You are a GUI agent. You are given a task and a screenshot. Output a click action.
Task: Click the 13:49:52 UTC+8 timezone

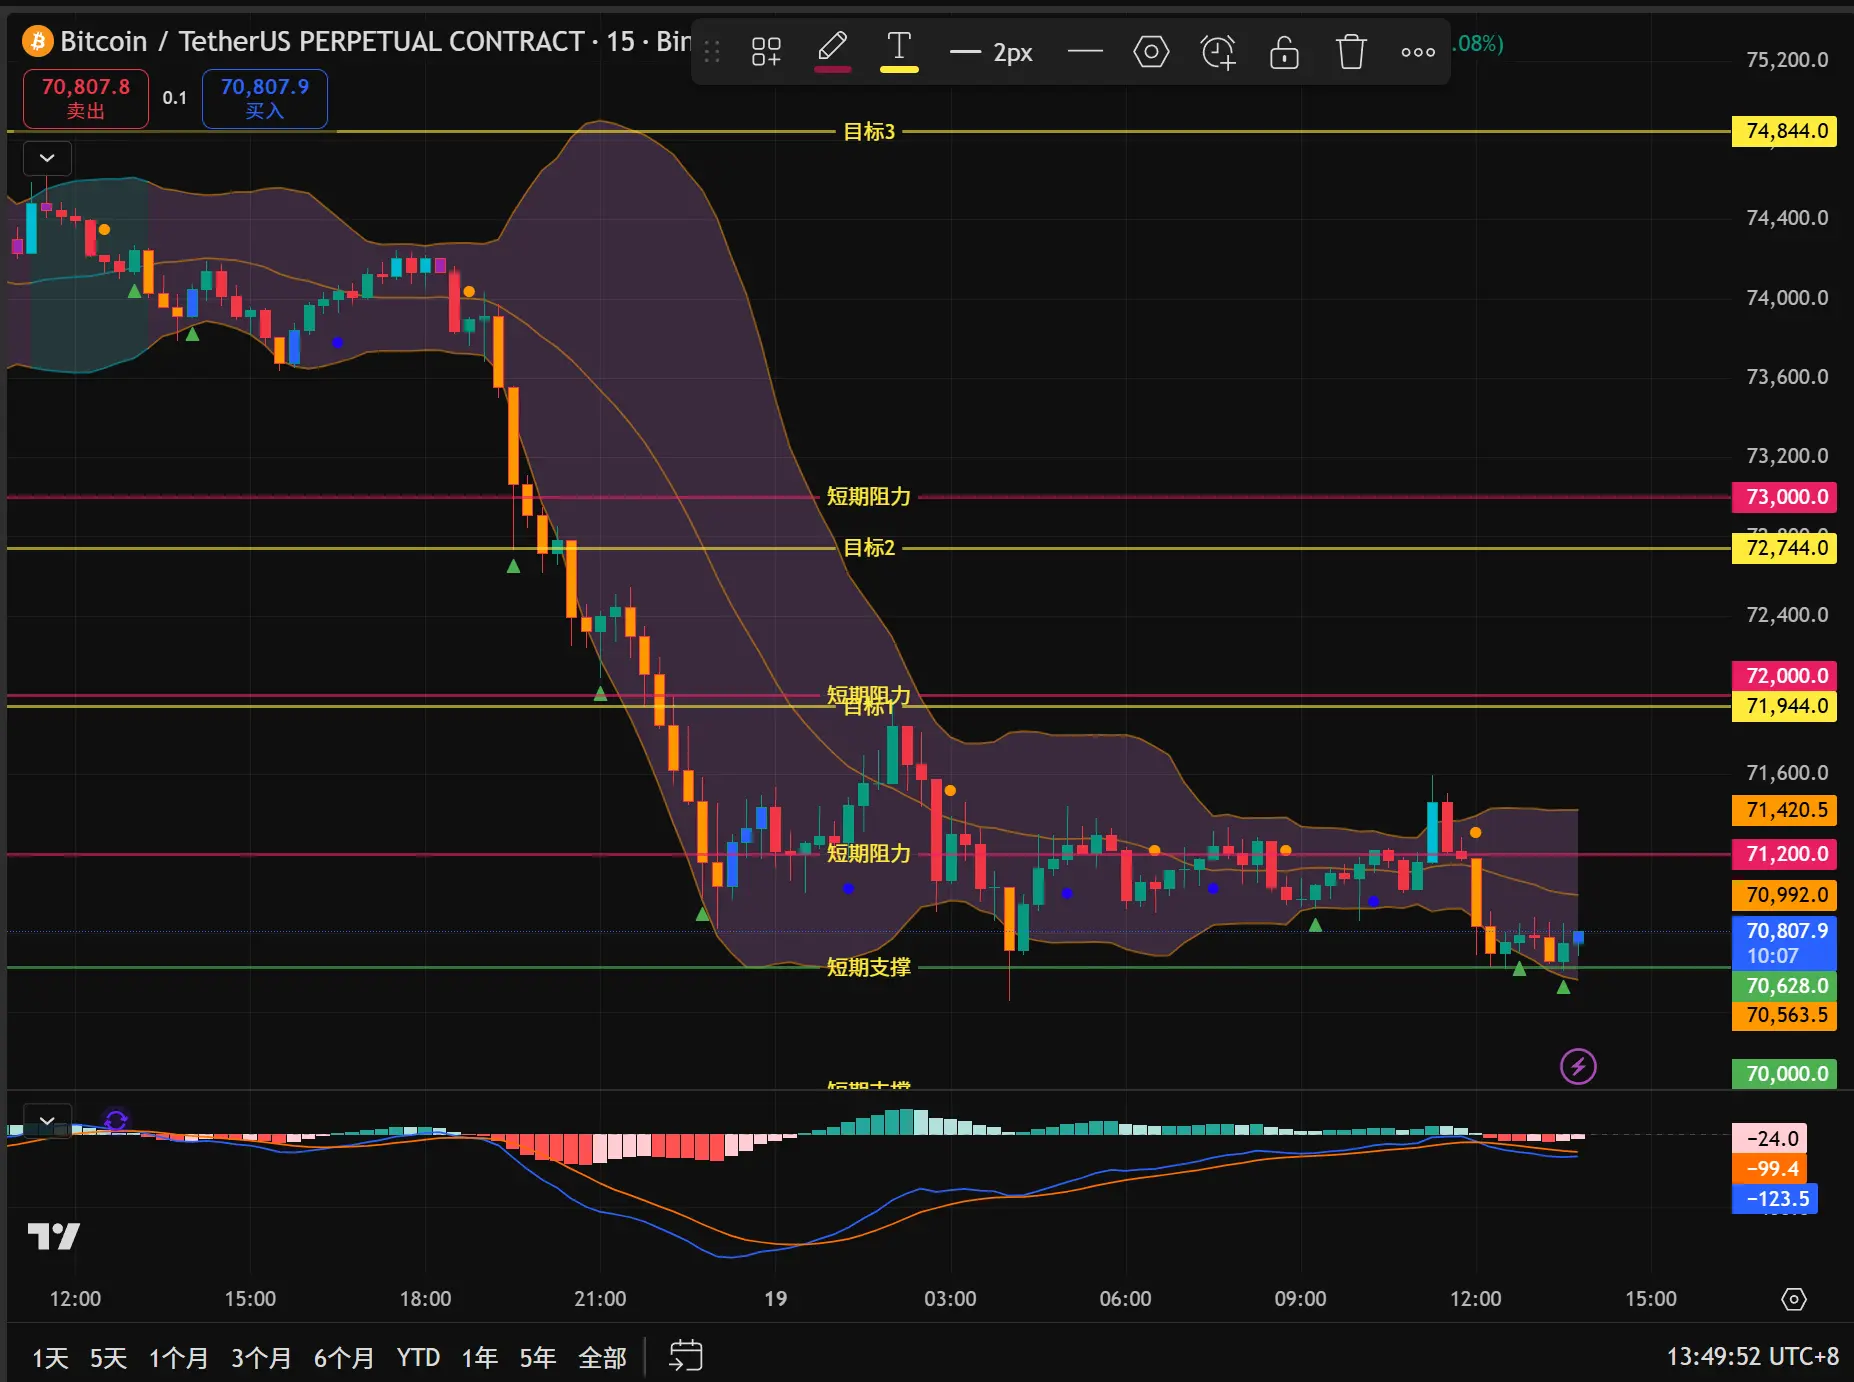[1752, 1356]
